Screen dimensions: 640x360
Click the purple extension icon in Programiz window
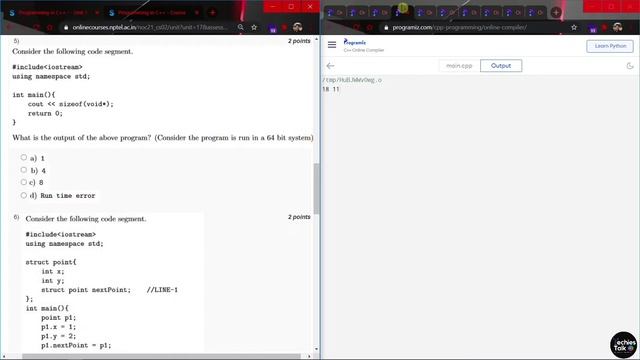click(593, 28)
